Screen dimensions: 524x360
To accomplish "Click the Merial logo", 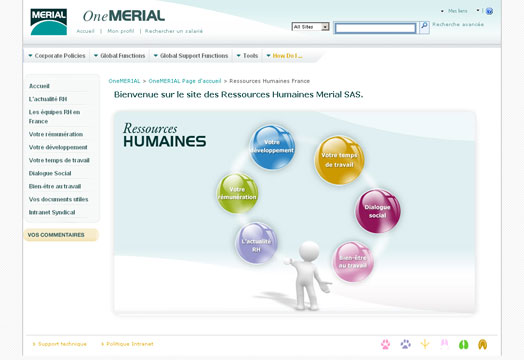I will [x=48, y=22].
